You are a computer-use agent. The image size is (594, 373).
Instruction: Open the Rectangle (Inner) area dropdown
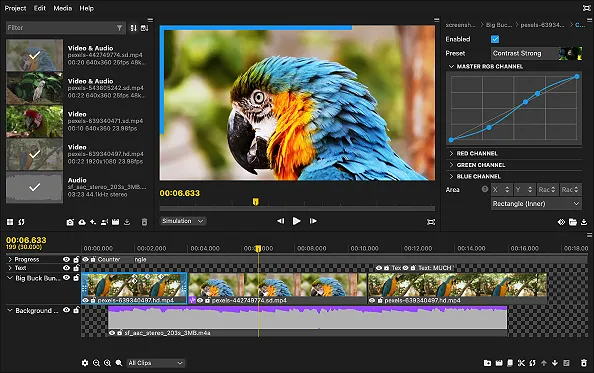tap(536, 204)
